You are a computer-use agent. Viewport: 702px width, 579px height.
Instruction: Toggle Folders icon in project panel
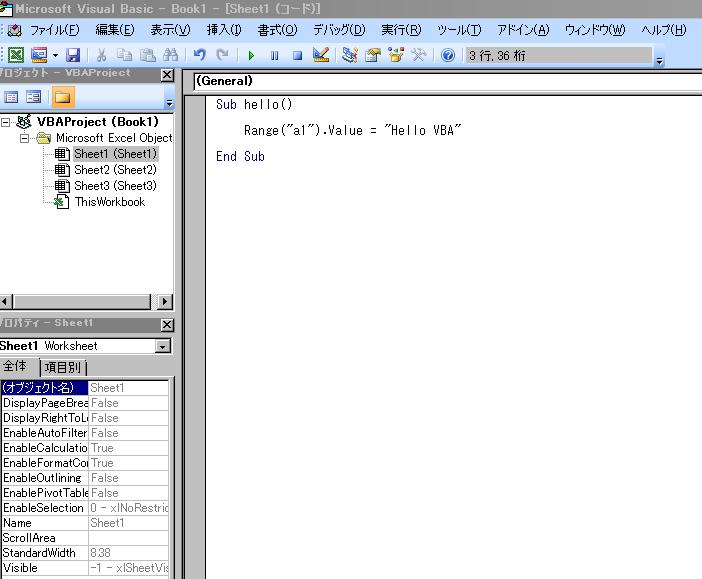coord(63,97)
